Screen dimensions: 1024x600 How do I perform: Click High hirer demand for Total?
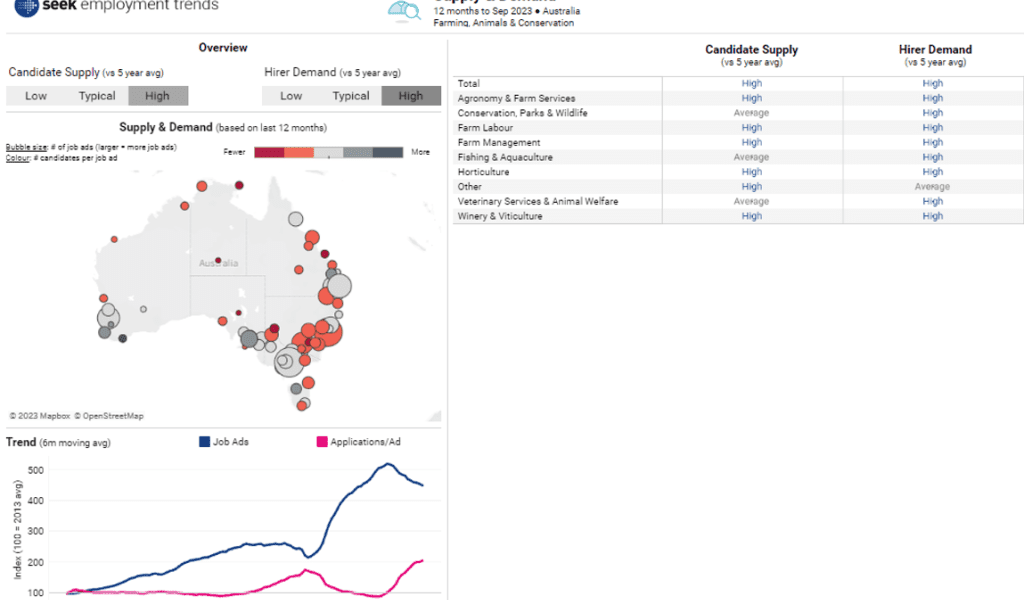click(933, 84)
